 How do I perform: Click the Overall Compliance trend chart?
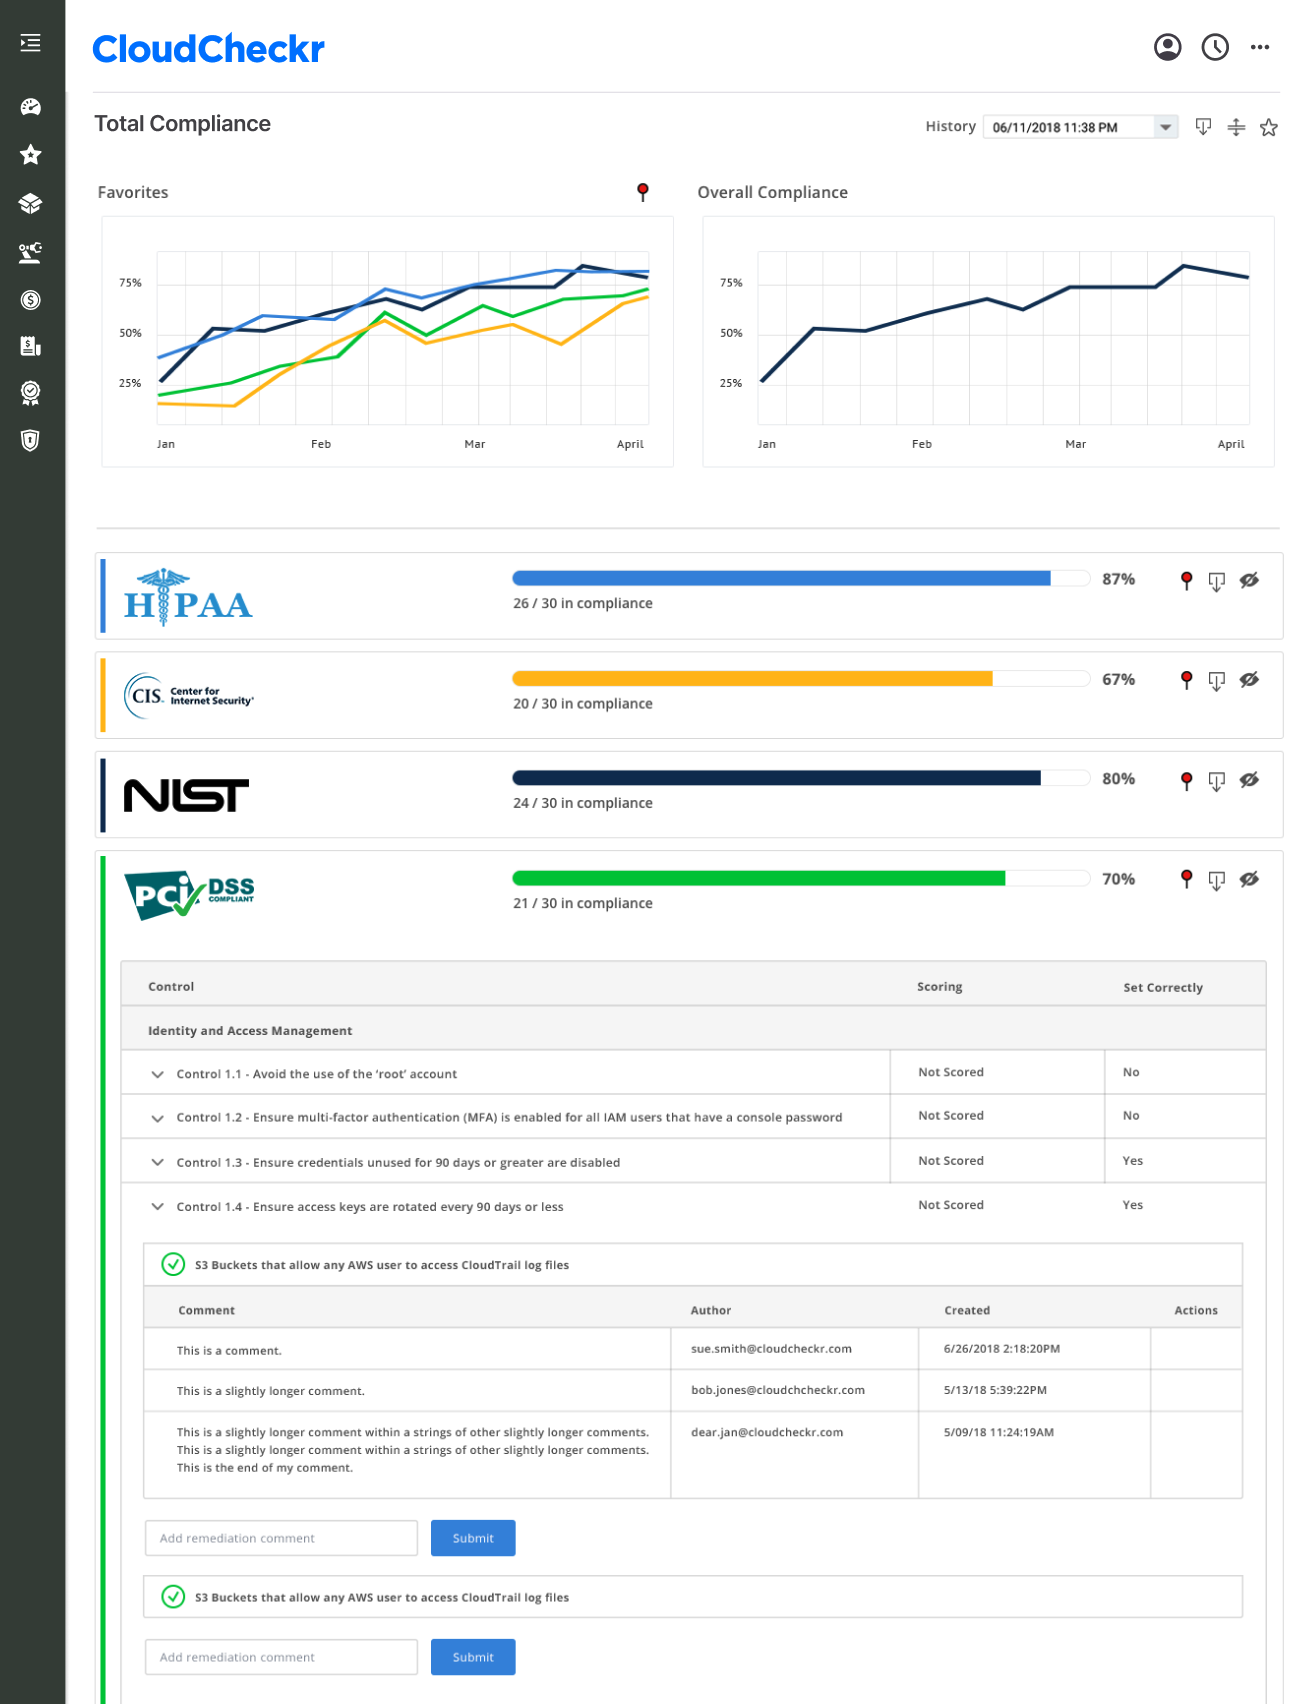(x=988, y=341)
